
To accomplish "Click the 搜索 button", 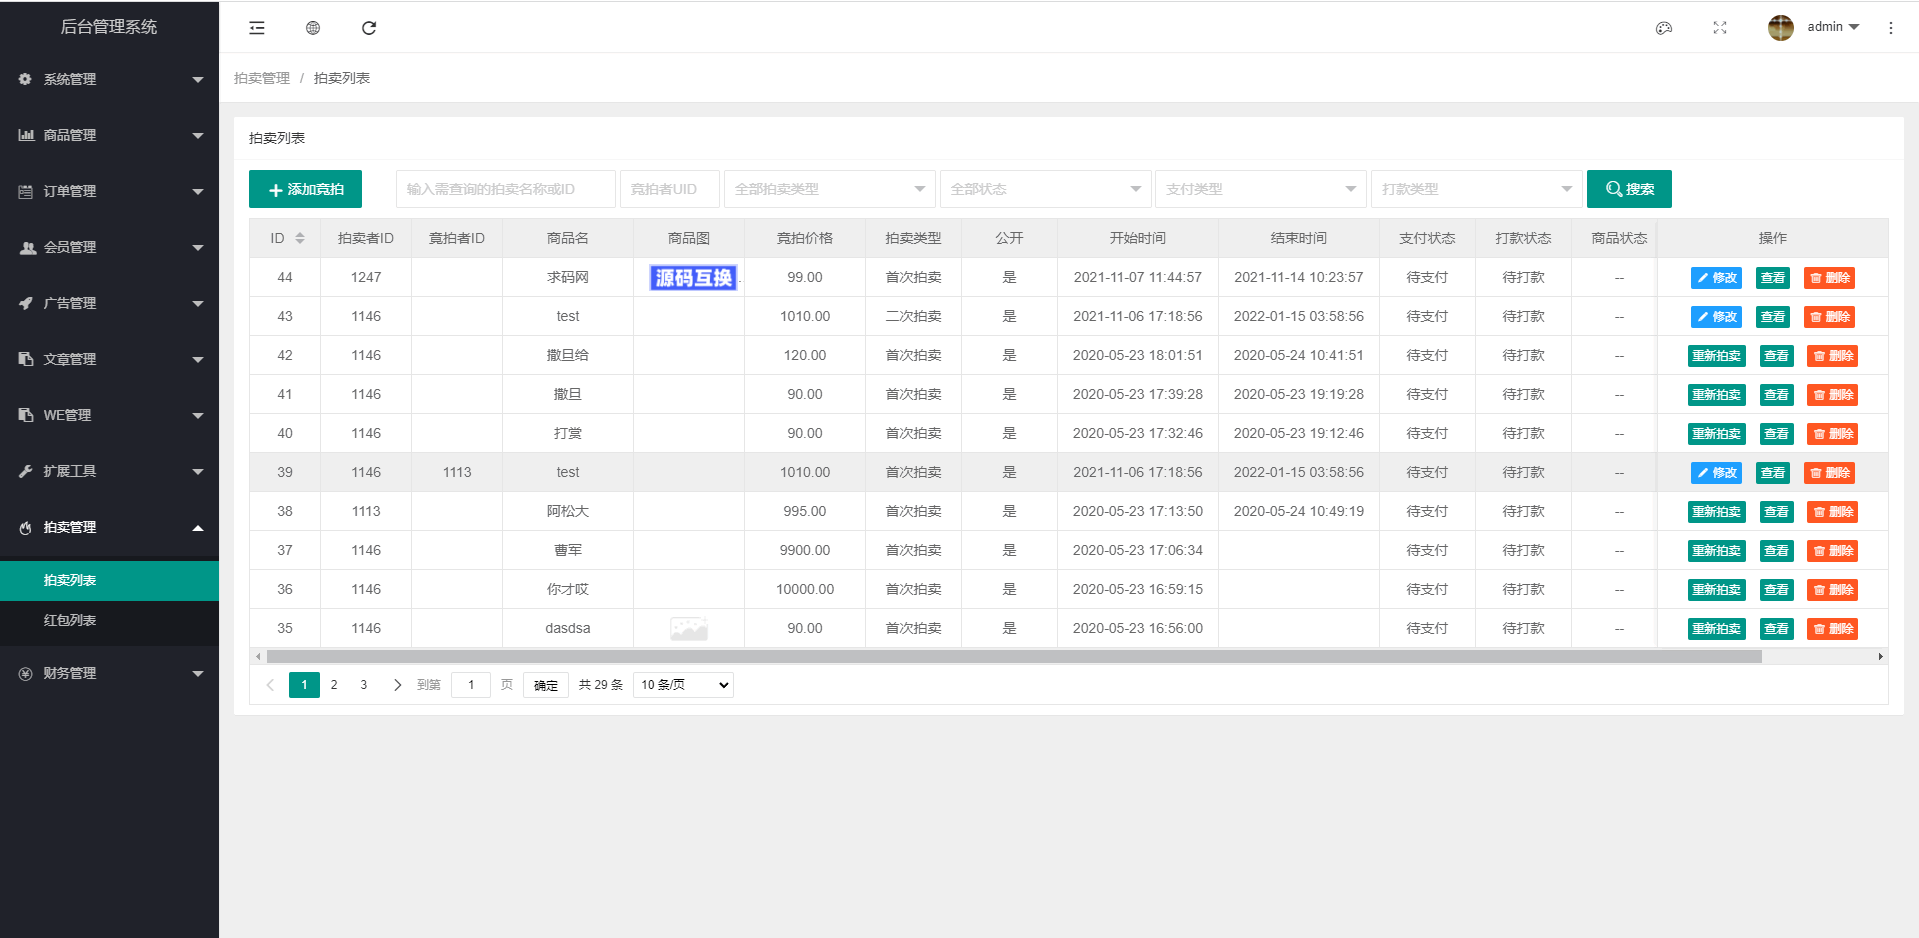I will 1629,189.
